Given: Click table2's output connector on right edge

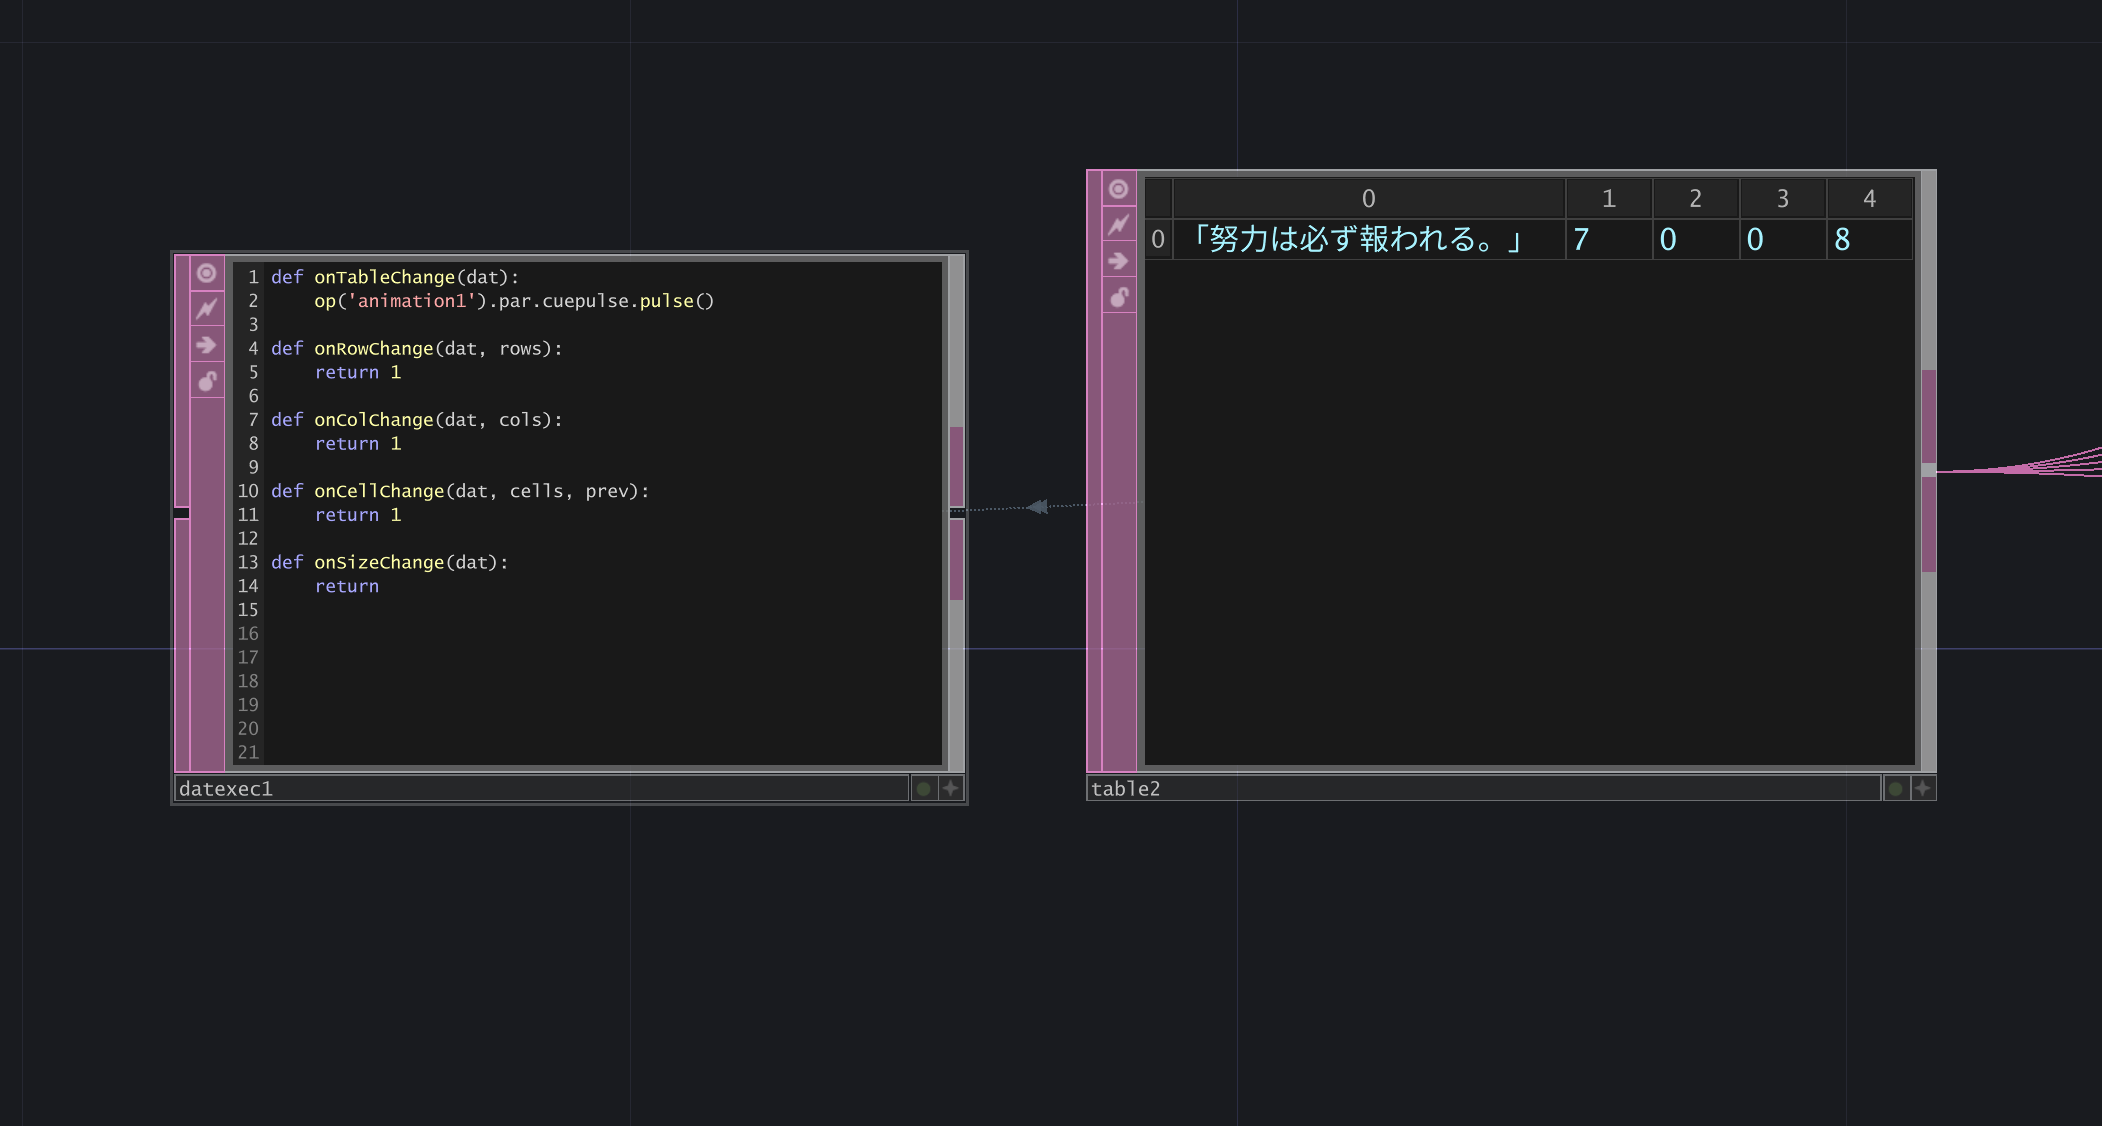Looking at the screenshot, I should click(1929, 470).
